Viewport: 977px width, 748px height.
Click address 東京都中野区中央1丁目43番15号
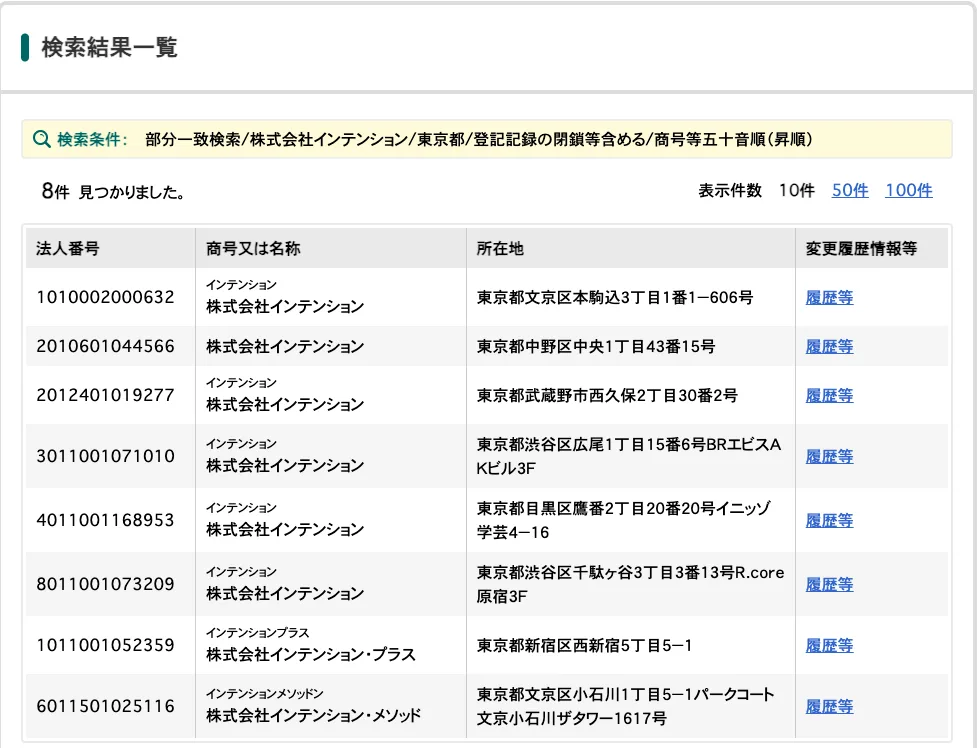596,346
